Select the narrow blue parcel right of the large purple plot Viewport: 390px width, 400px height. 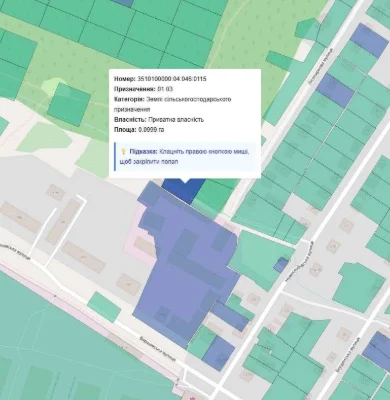(x=229, y=316)
